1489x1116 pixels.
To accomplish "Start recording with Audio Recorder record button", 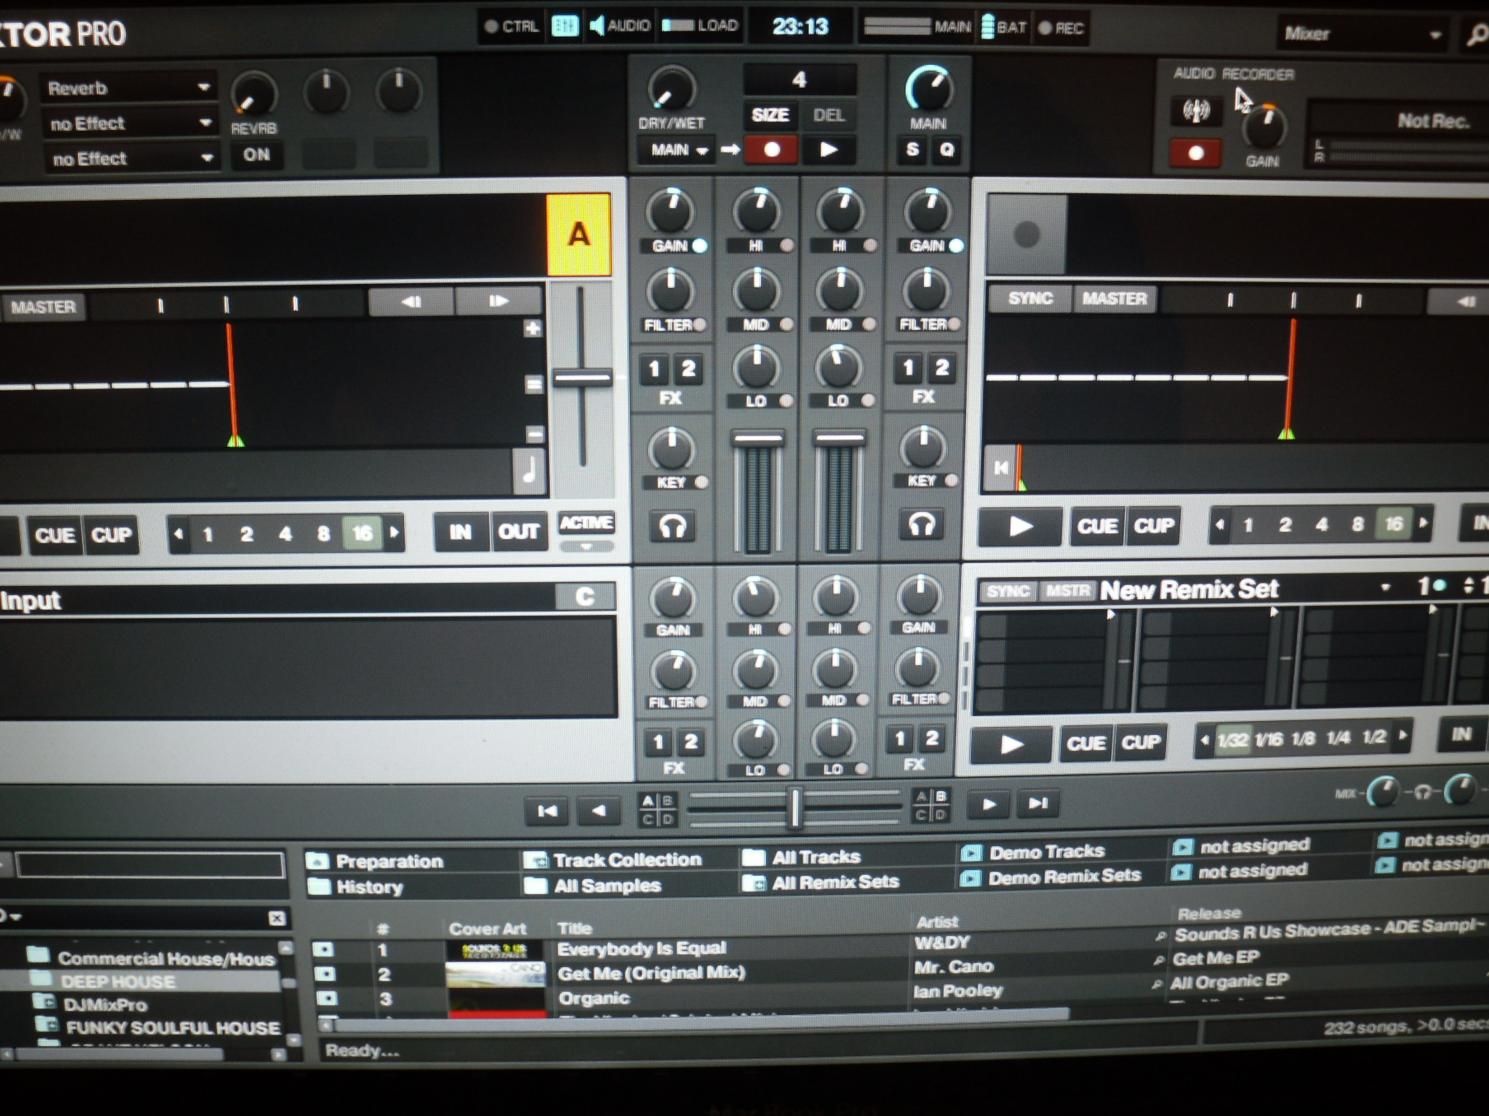I will tap(1196, 153).
